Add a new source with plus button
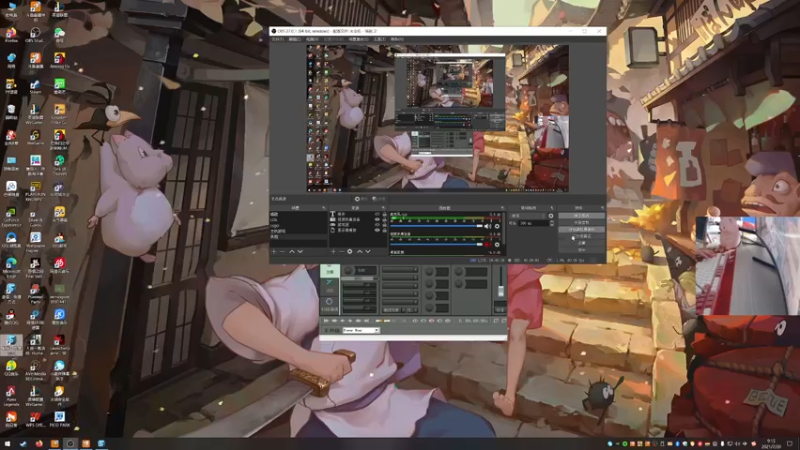800x450 pixels. [x=333, y=252]
